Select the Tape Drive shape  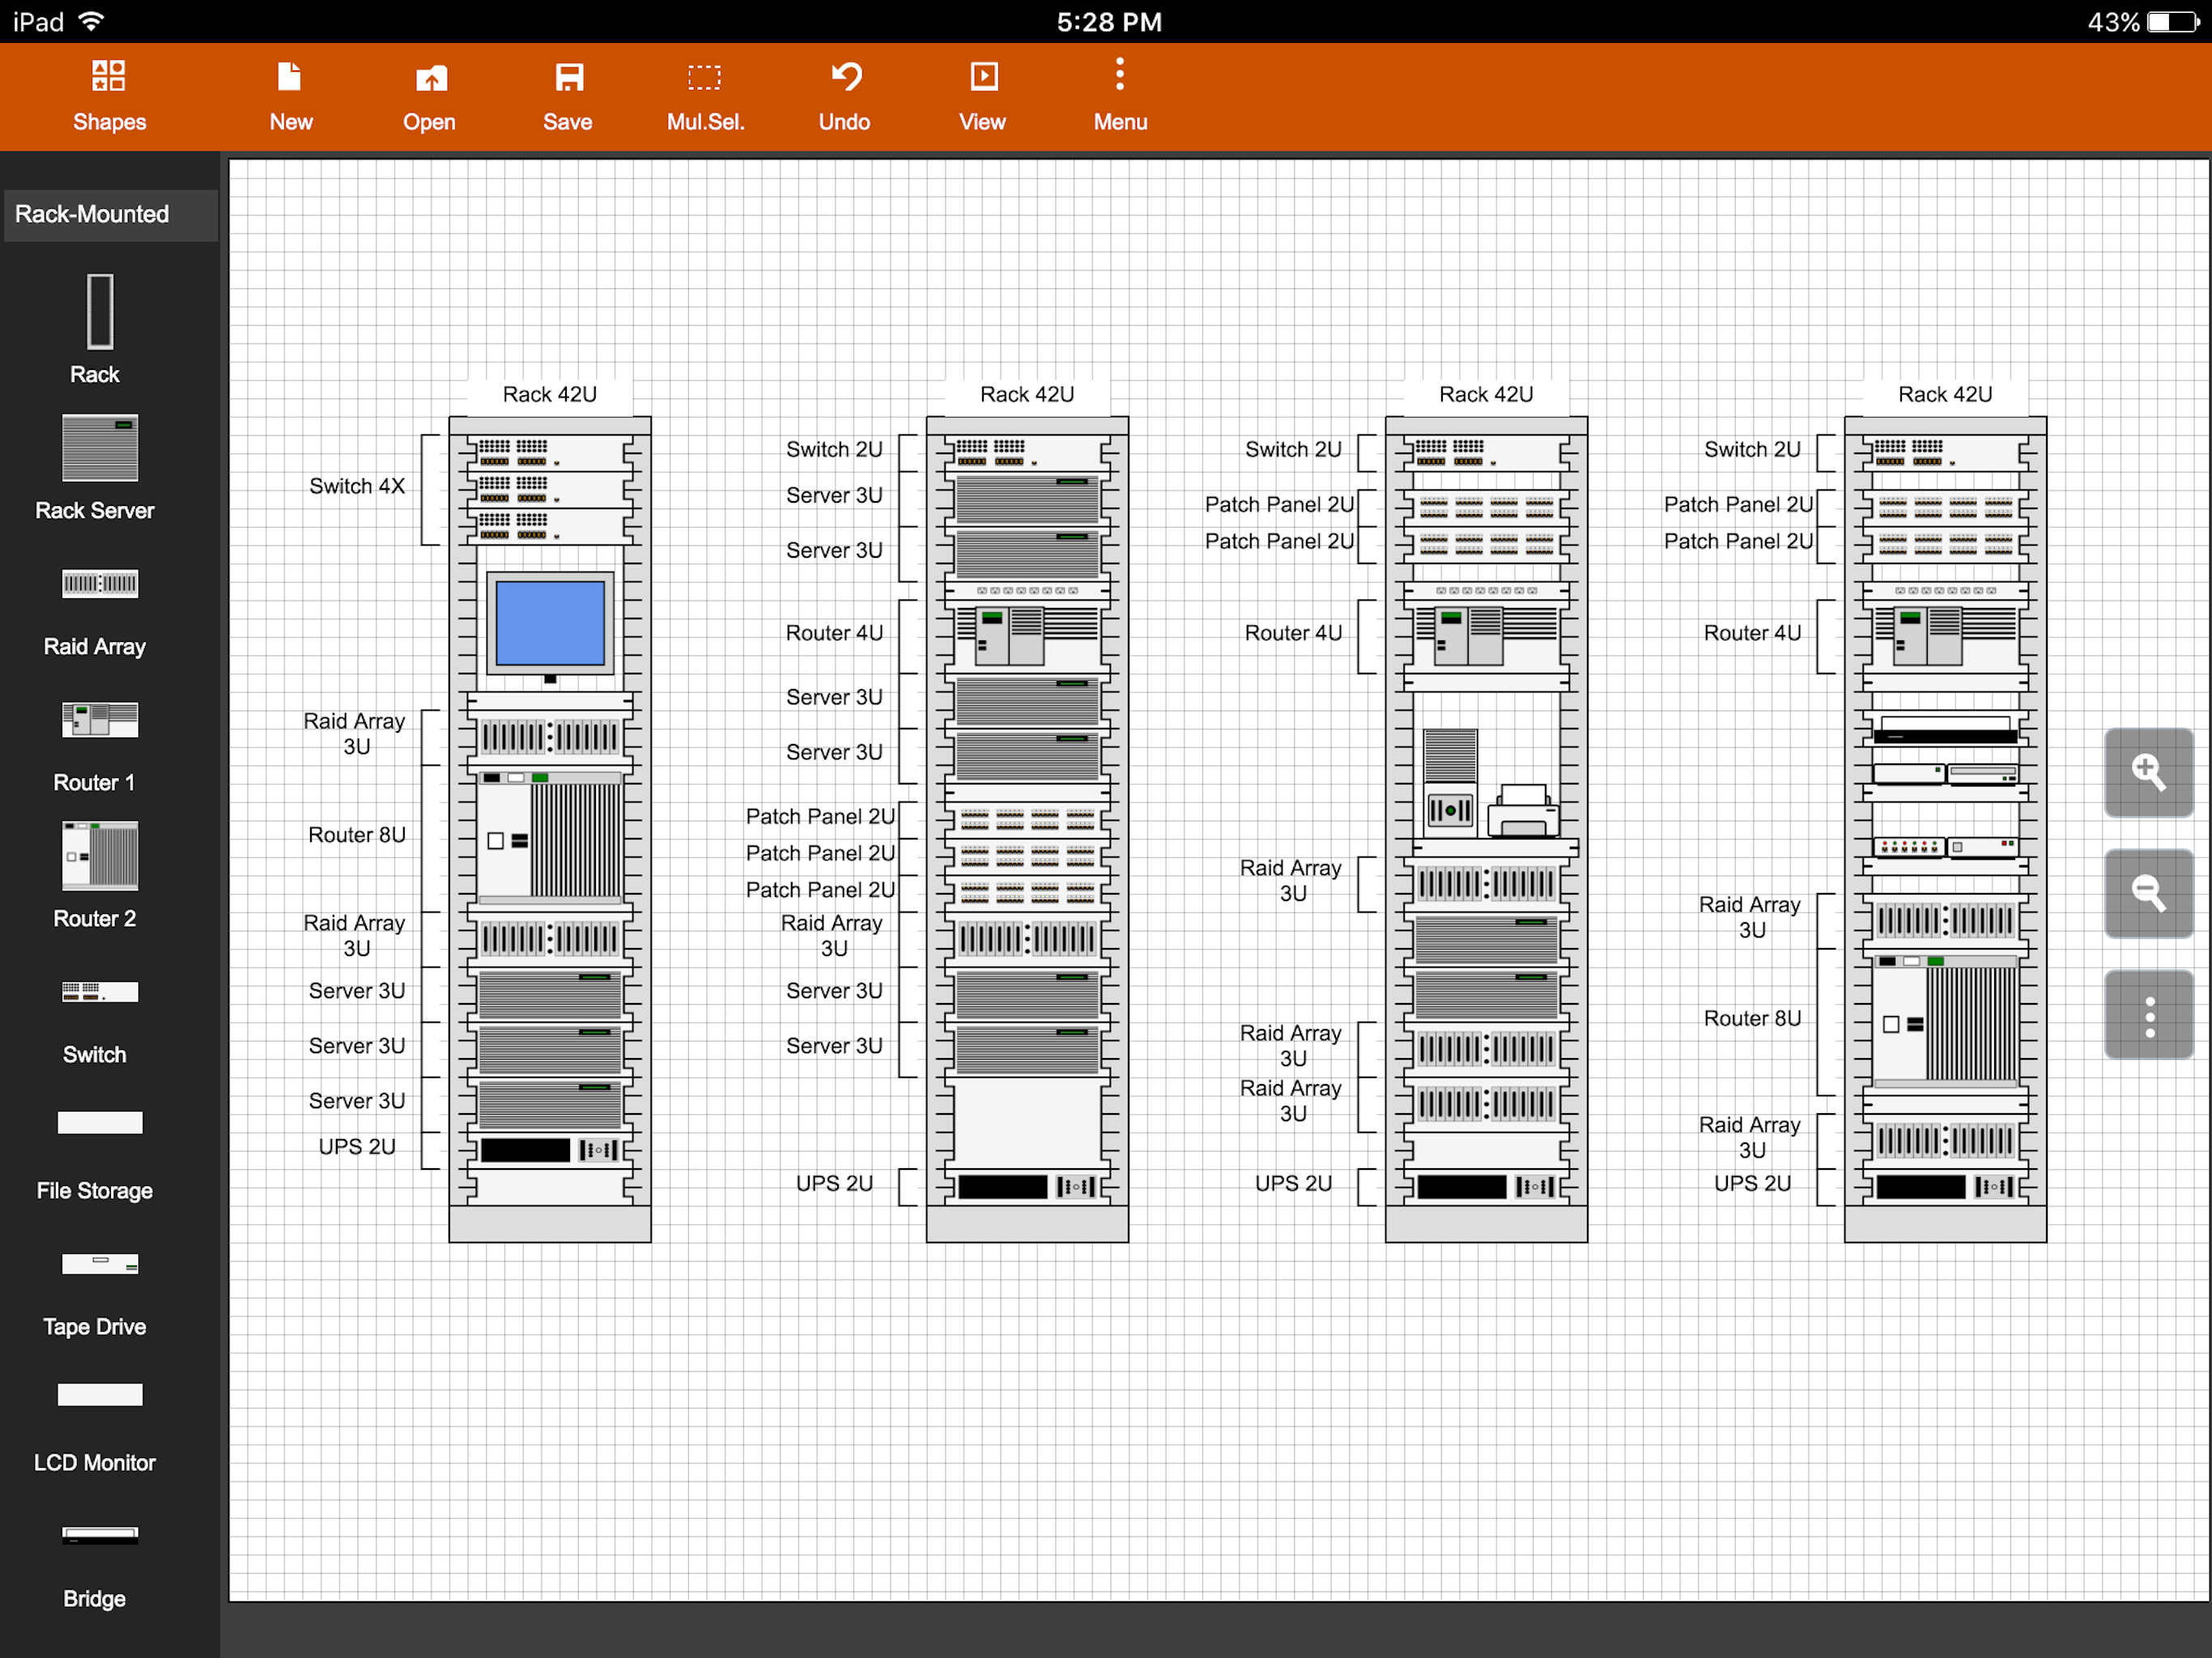pos(99,1264)
